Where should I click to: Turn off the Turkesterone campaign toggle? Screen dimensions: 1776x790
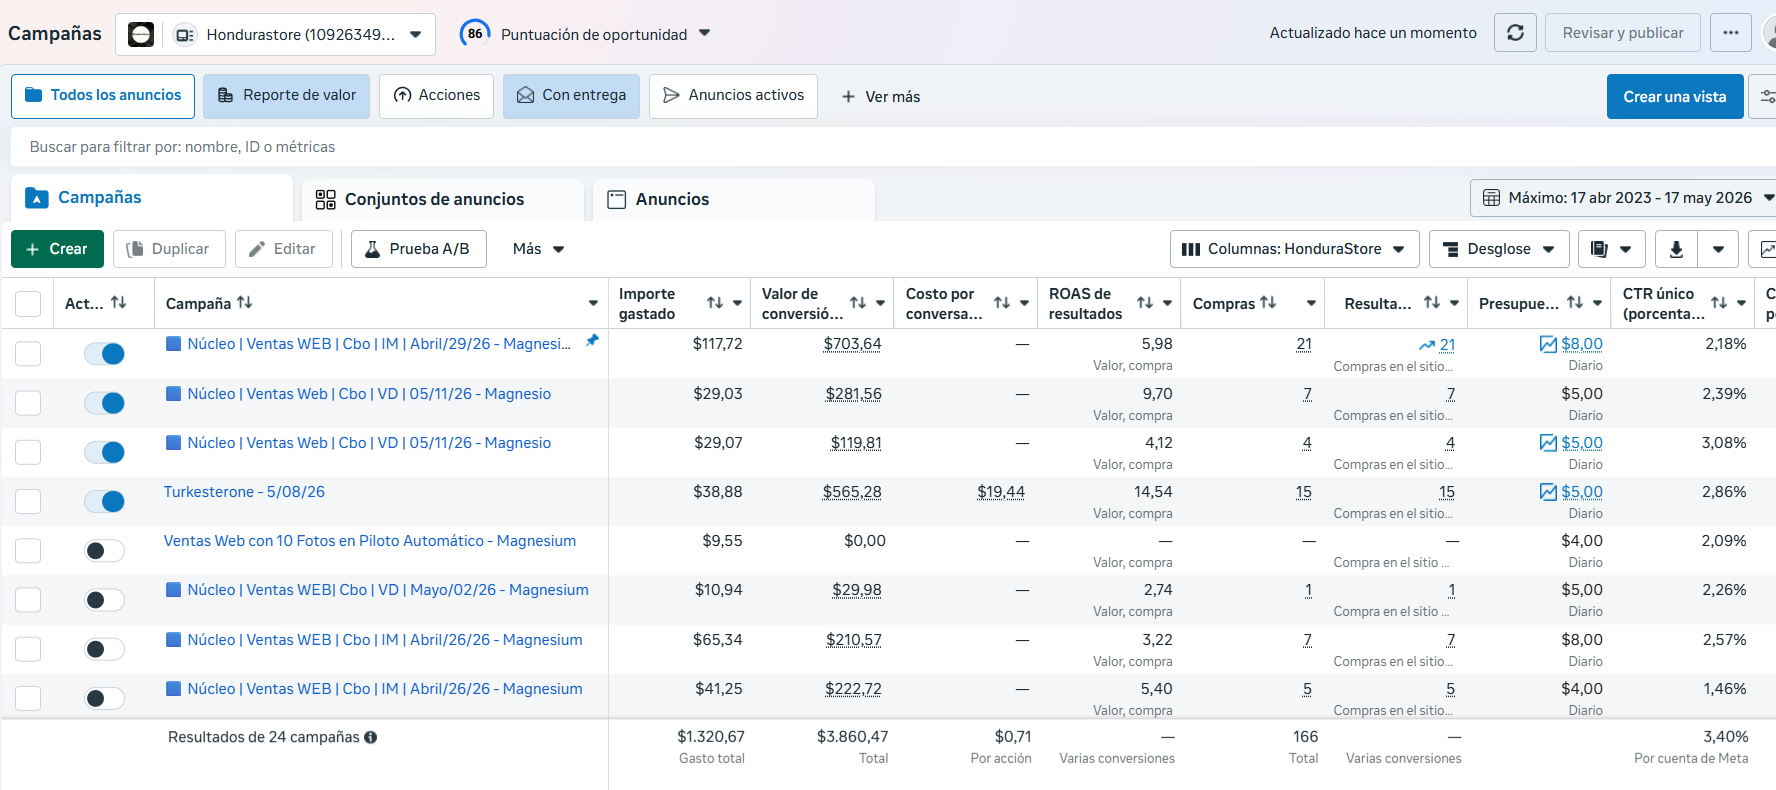tap(104, 501)
